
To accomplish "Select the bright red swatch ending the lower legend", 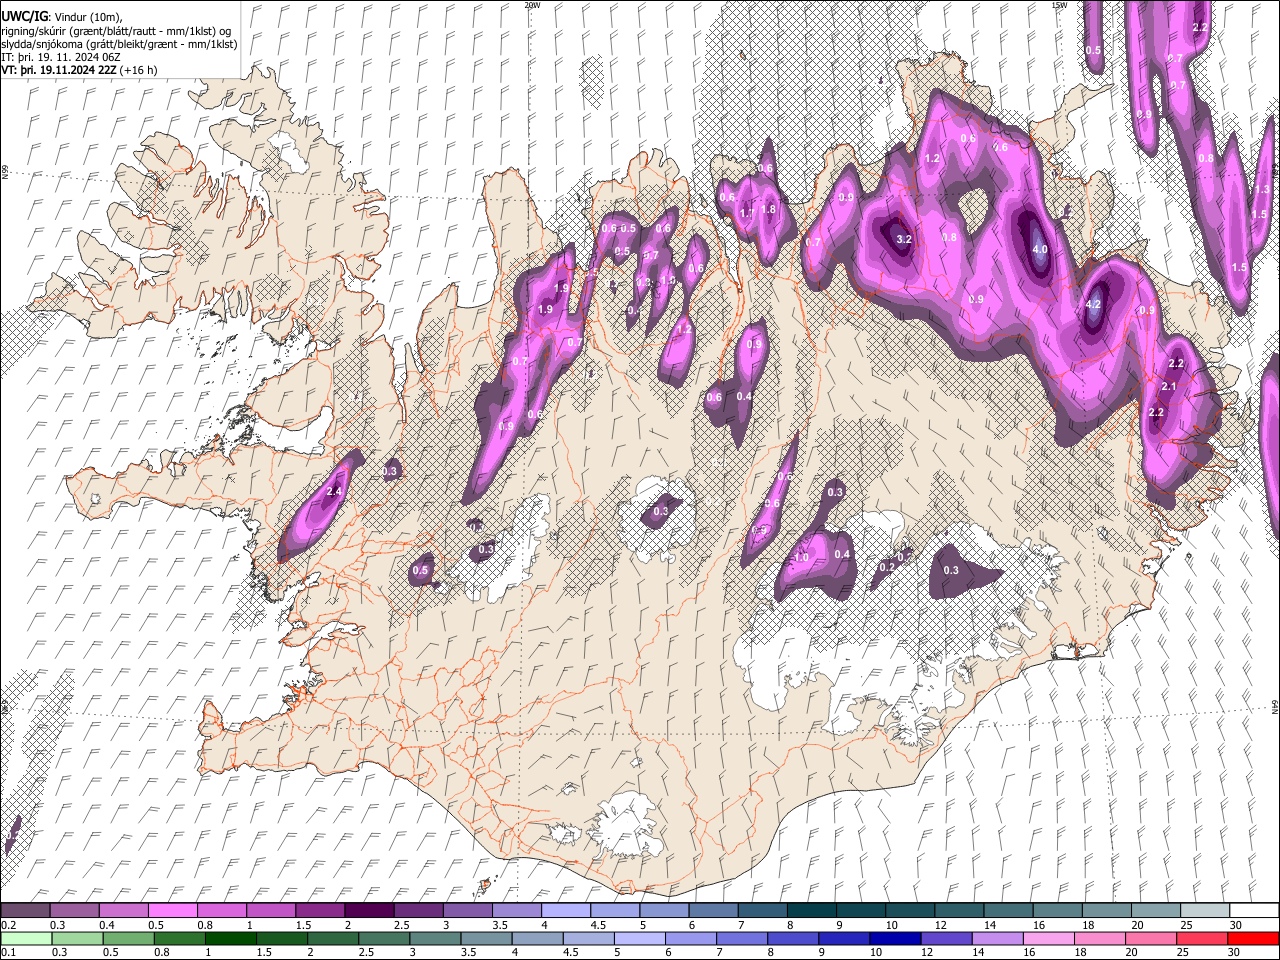I will pos(1252,938).
